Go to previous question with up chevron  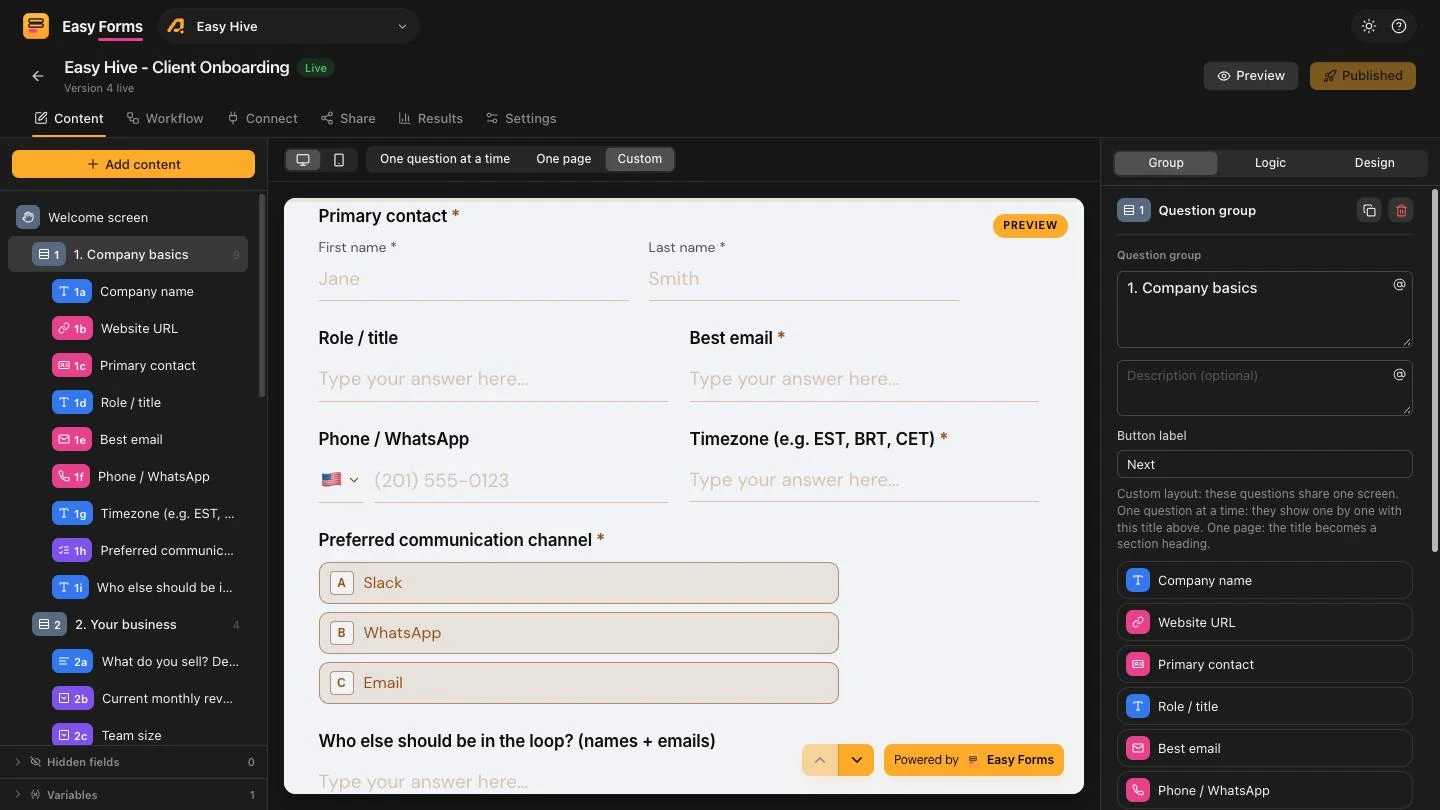pyautogui.click(x=820, y=760)
